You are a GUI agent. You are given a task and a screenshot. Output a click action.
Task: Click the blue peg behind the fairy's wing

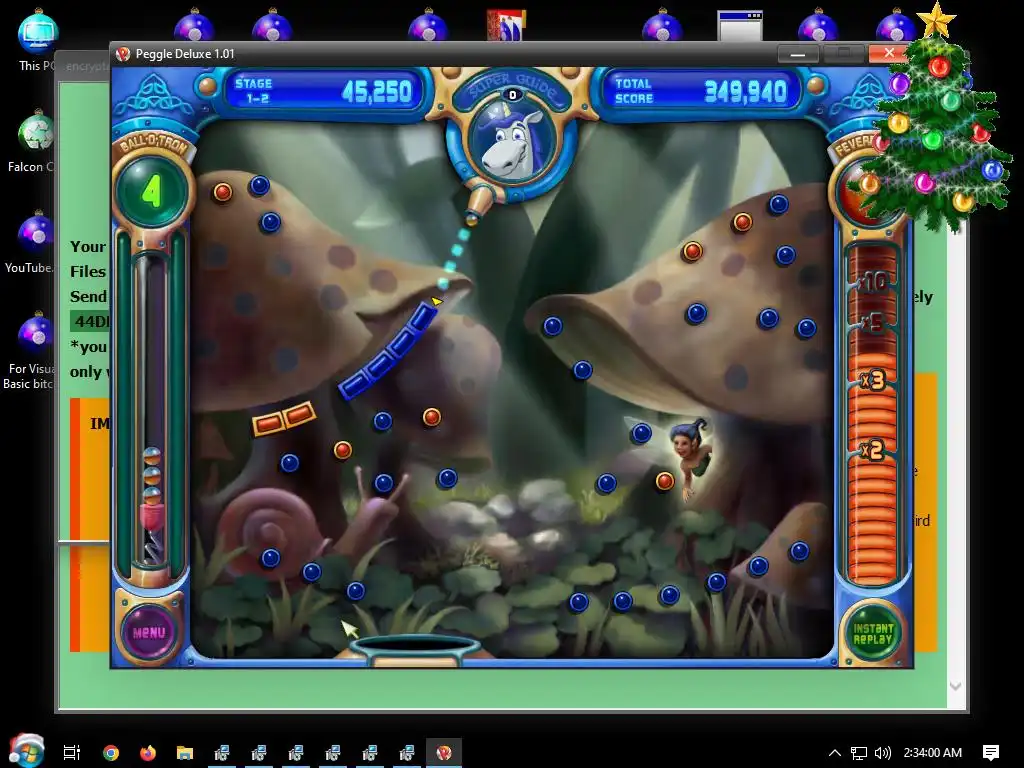(x=641, y=432)
